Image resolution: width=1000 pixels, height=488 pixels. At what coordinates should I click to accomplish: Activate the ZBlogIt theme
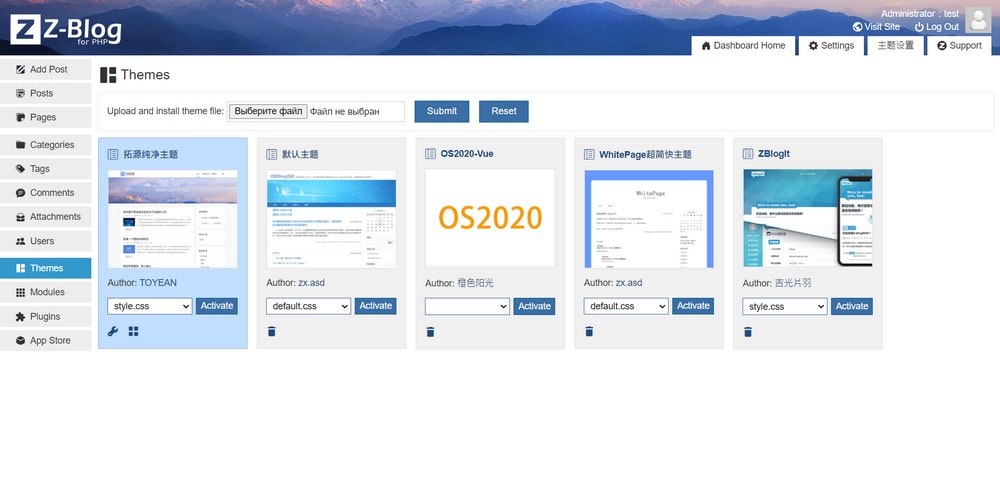(852, 306)
